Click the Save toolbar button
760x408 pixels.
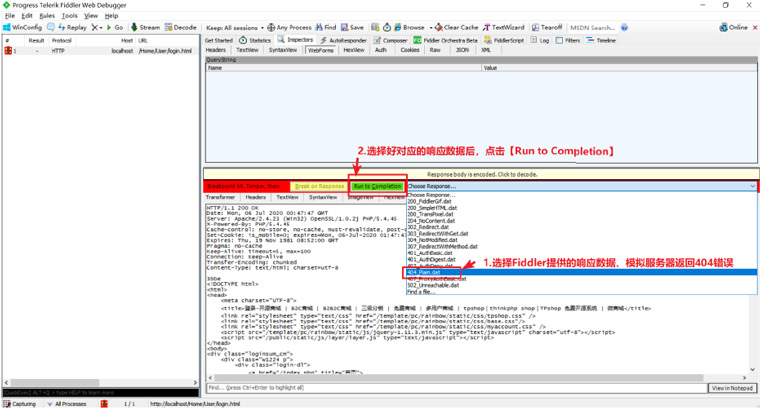pos(352,28)
